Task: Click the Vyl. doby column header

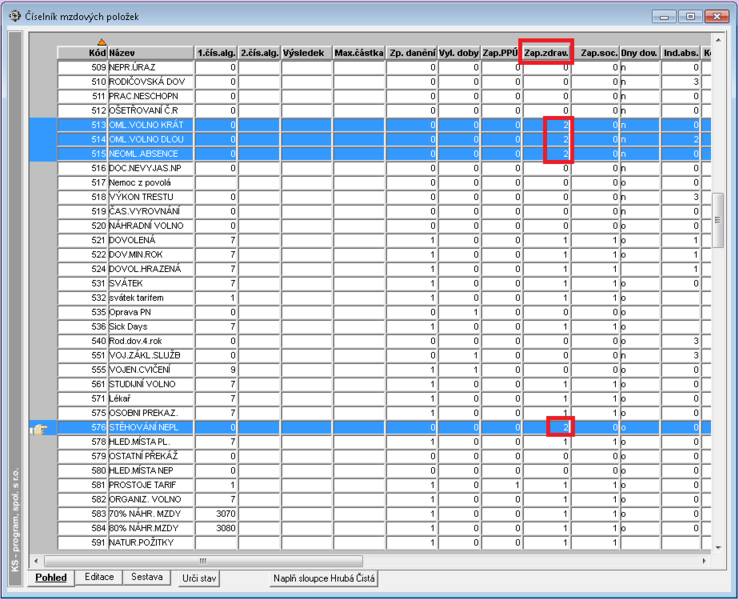Action: click(459, 53)
